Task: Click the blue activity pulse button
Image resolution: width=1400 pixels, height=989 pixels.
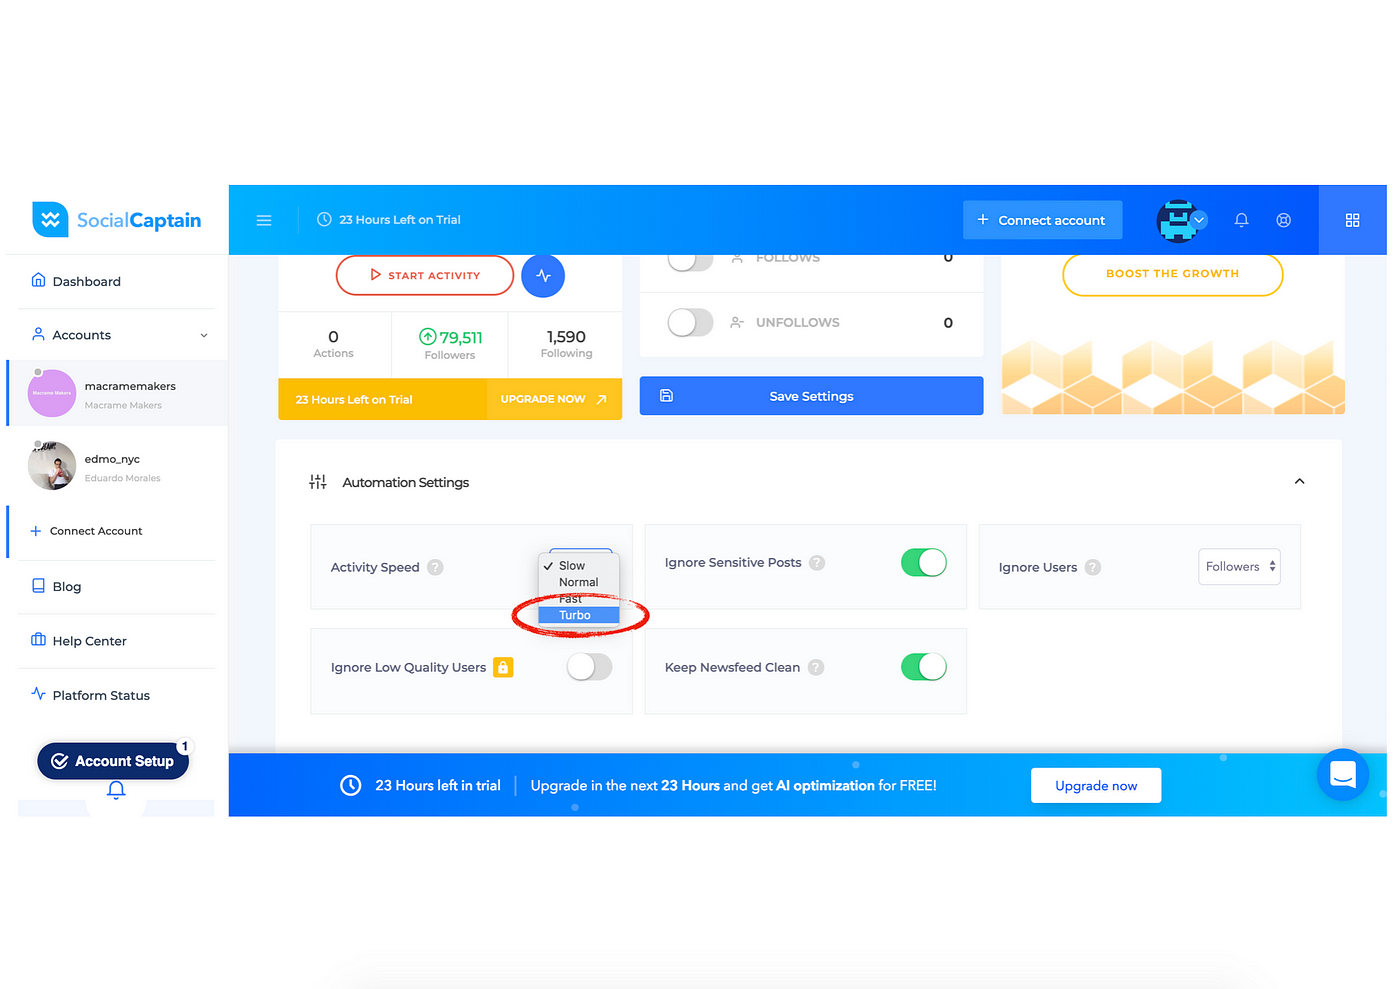Action: [543, 275]
